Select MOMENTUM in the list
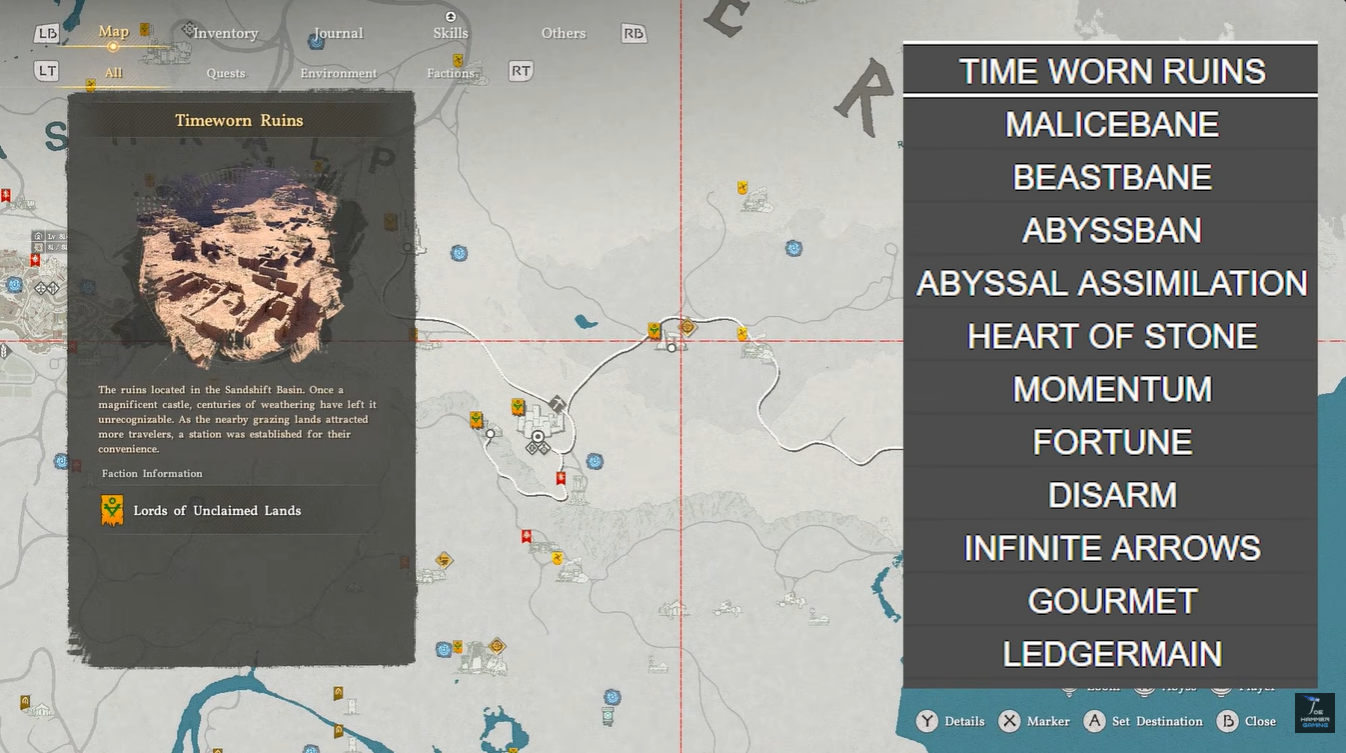The height and width of the screenshot is (753, 1346). pos(1110,389)
